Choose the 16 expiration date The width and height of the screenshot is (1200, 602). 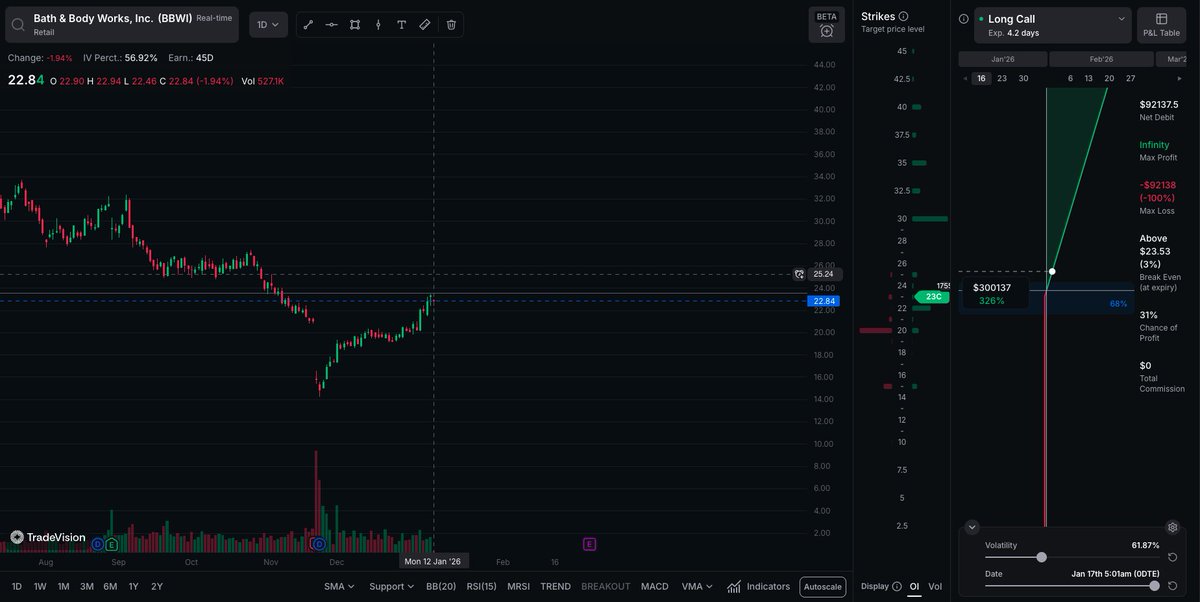pos(981,78)
